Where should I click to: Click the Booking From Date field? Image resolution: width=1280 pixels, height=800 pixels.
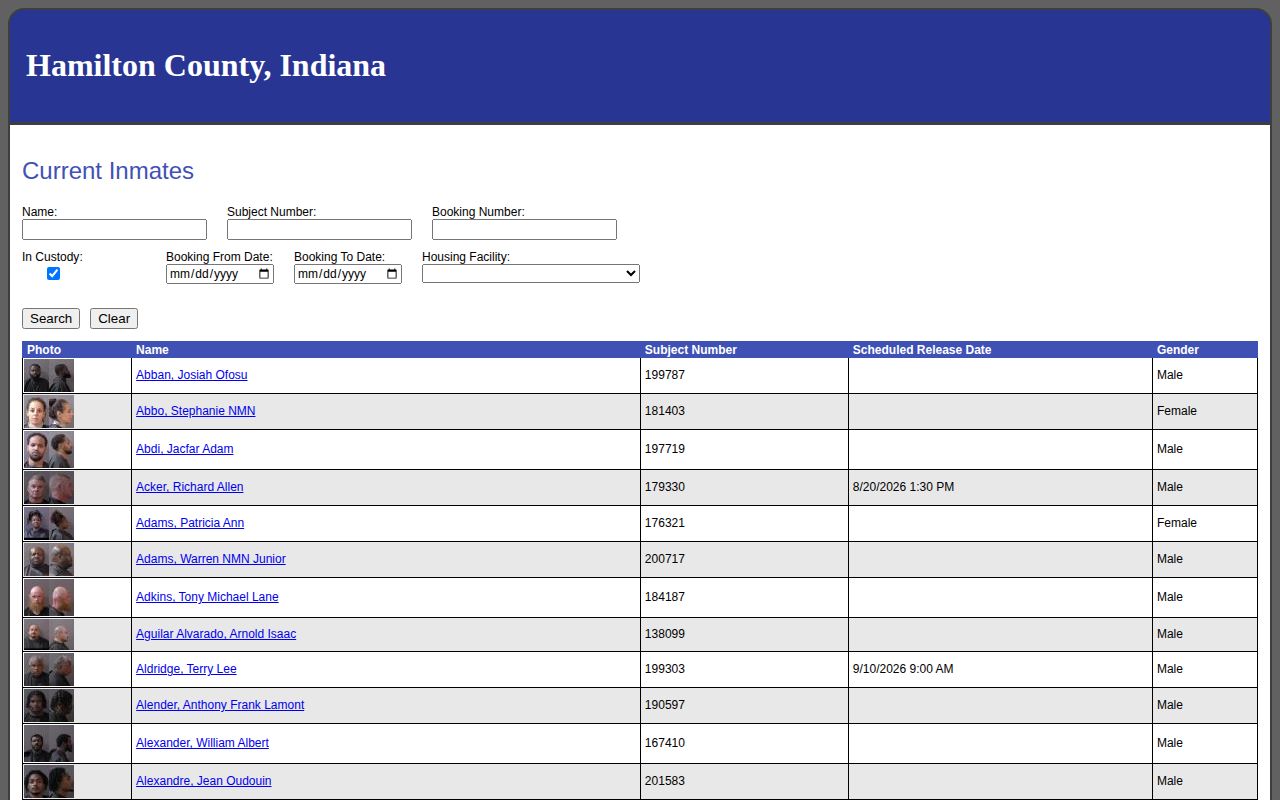pos(220,274)
